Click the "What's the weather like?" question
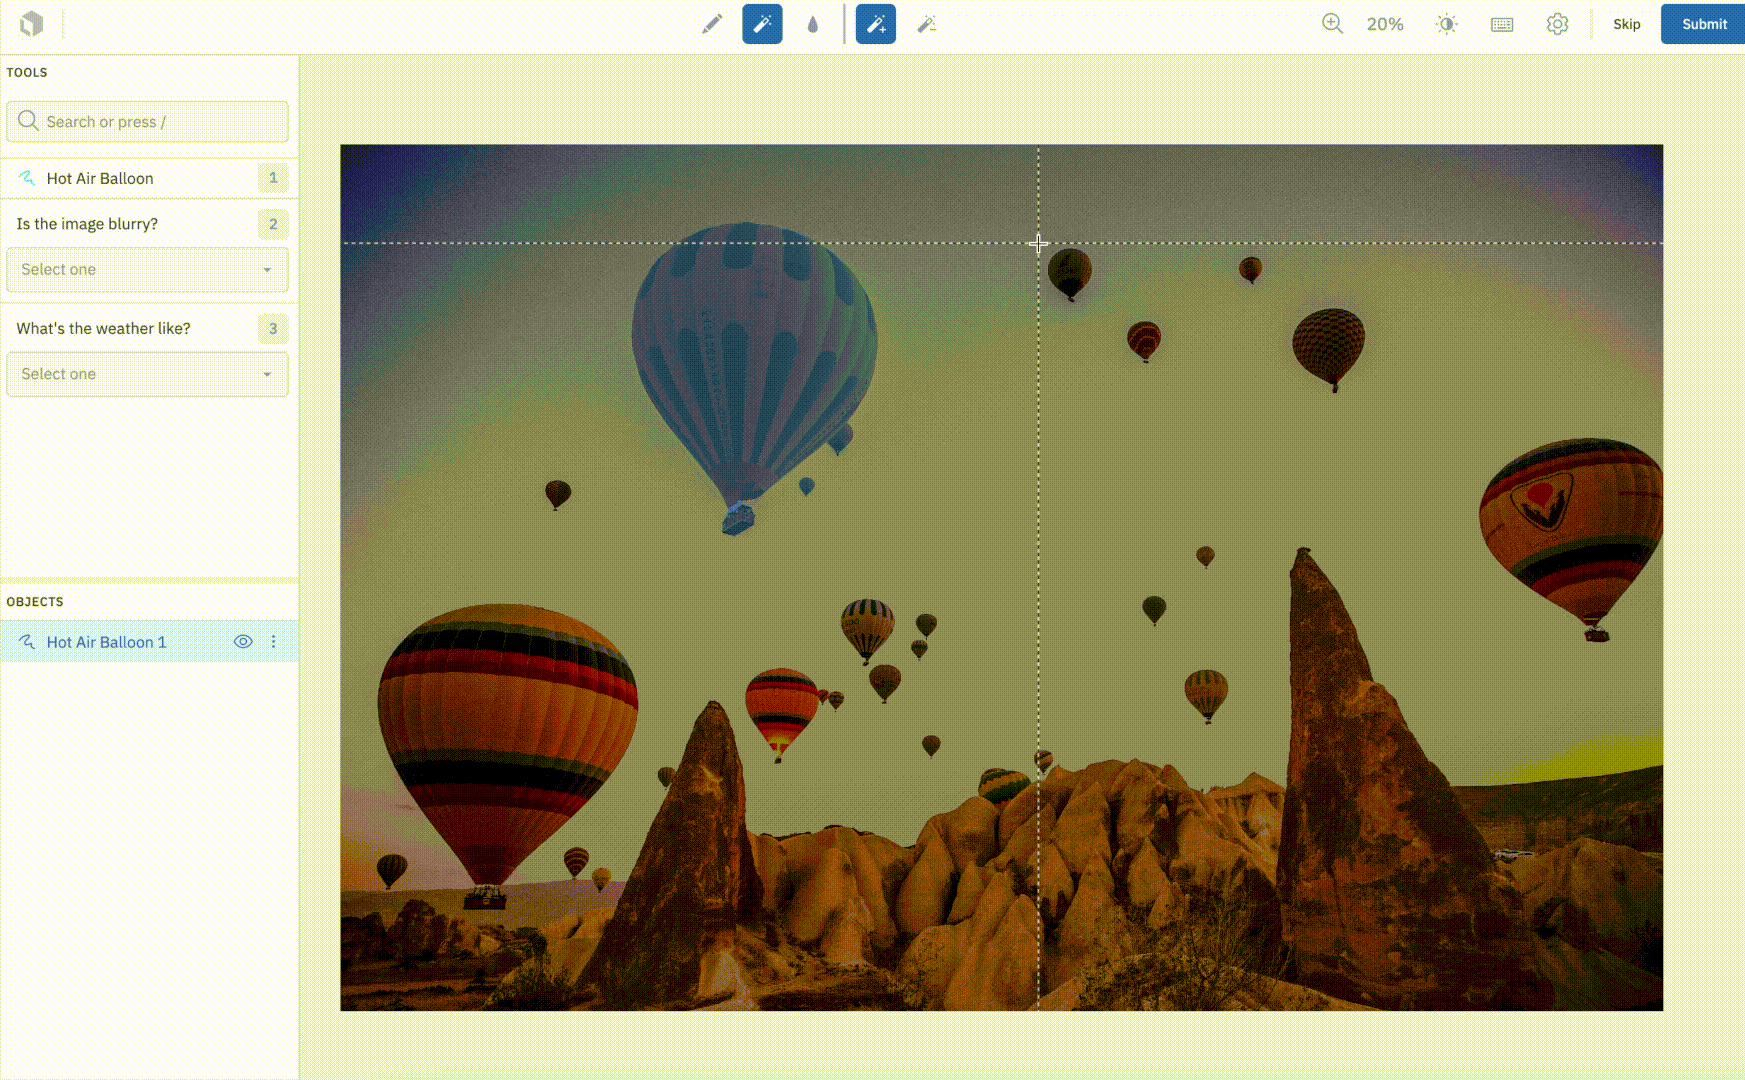The height and width of the screenshot is (1080, 1745). (103, 328)
